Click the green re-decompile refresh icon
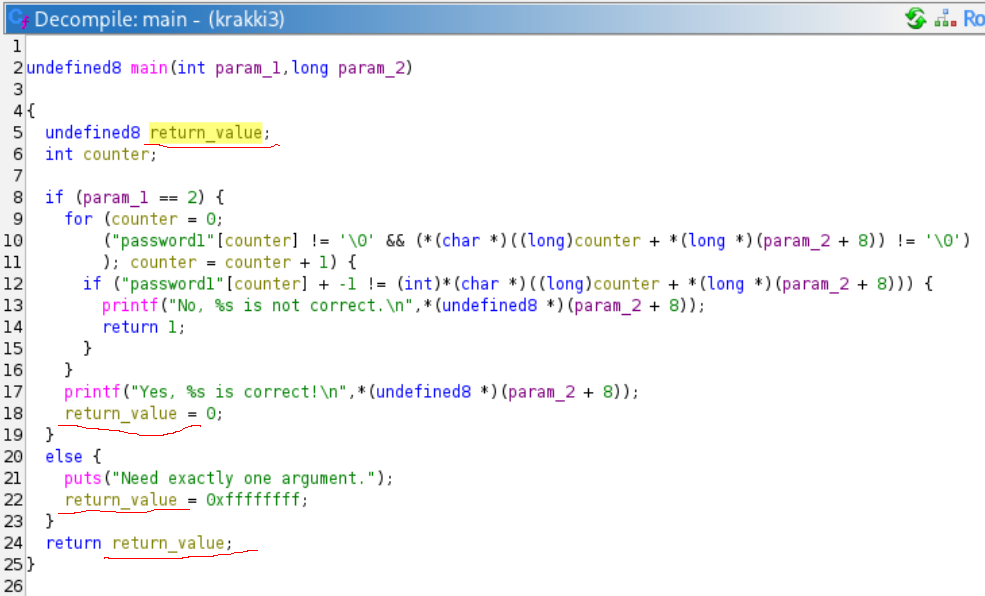The image size is (985, 596). click(x=915, y=19)
